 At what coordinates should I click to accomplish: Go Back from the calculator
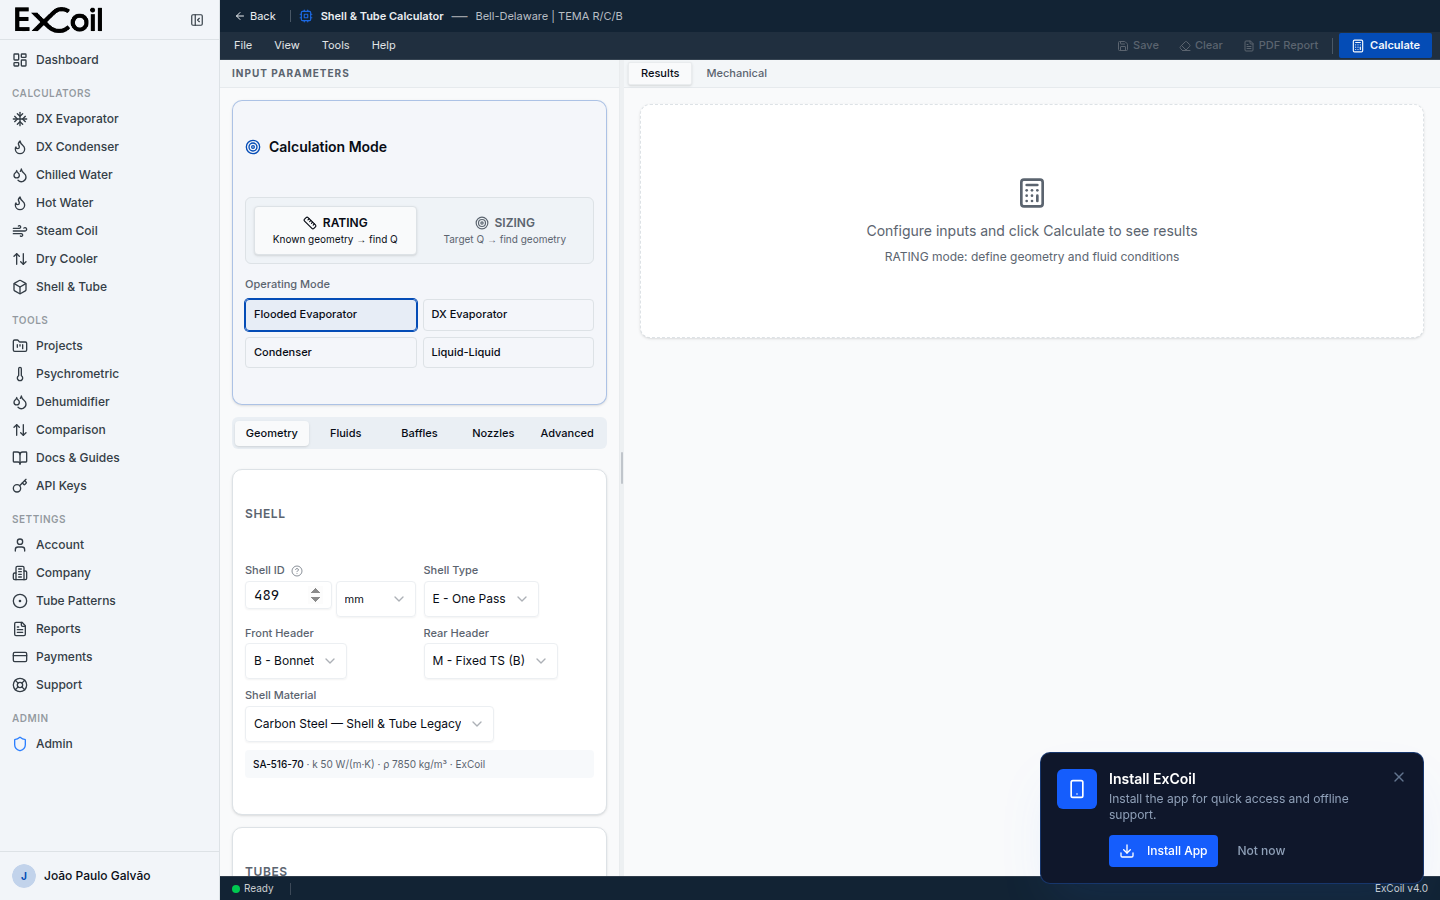pyautogui.click(x=255, y=16)
